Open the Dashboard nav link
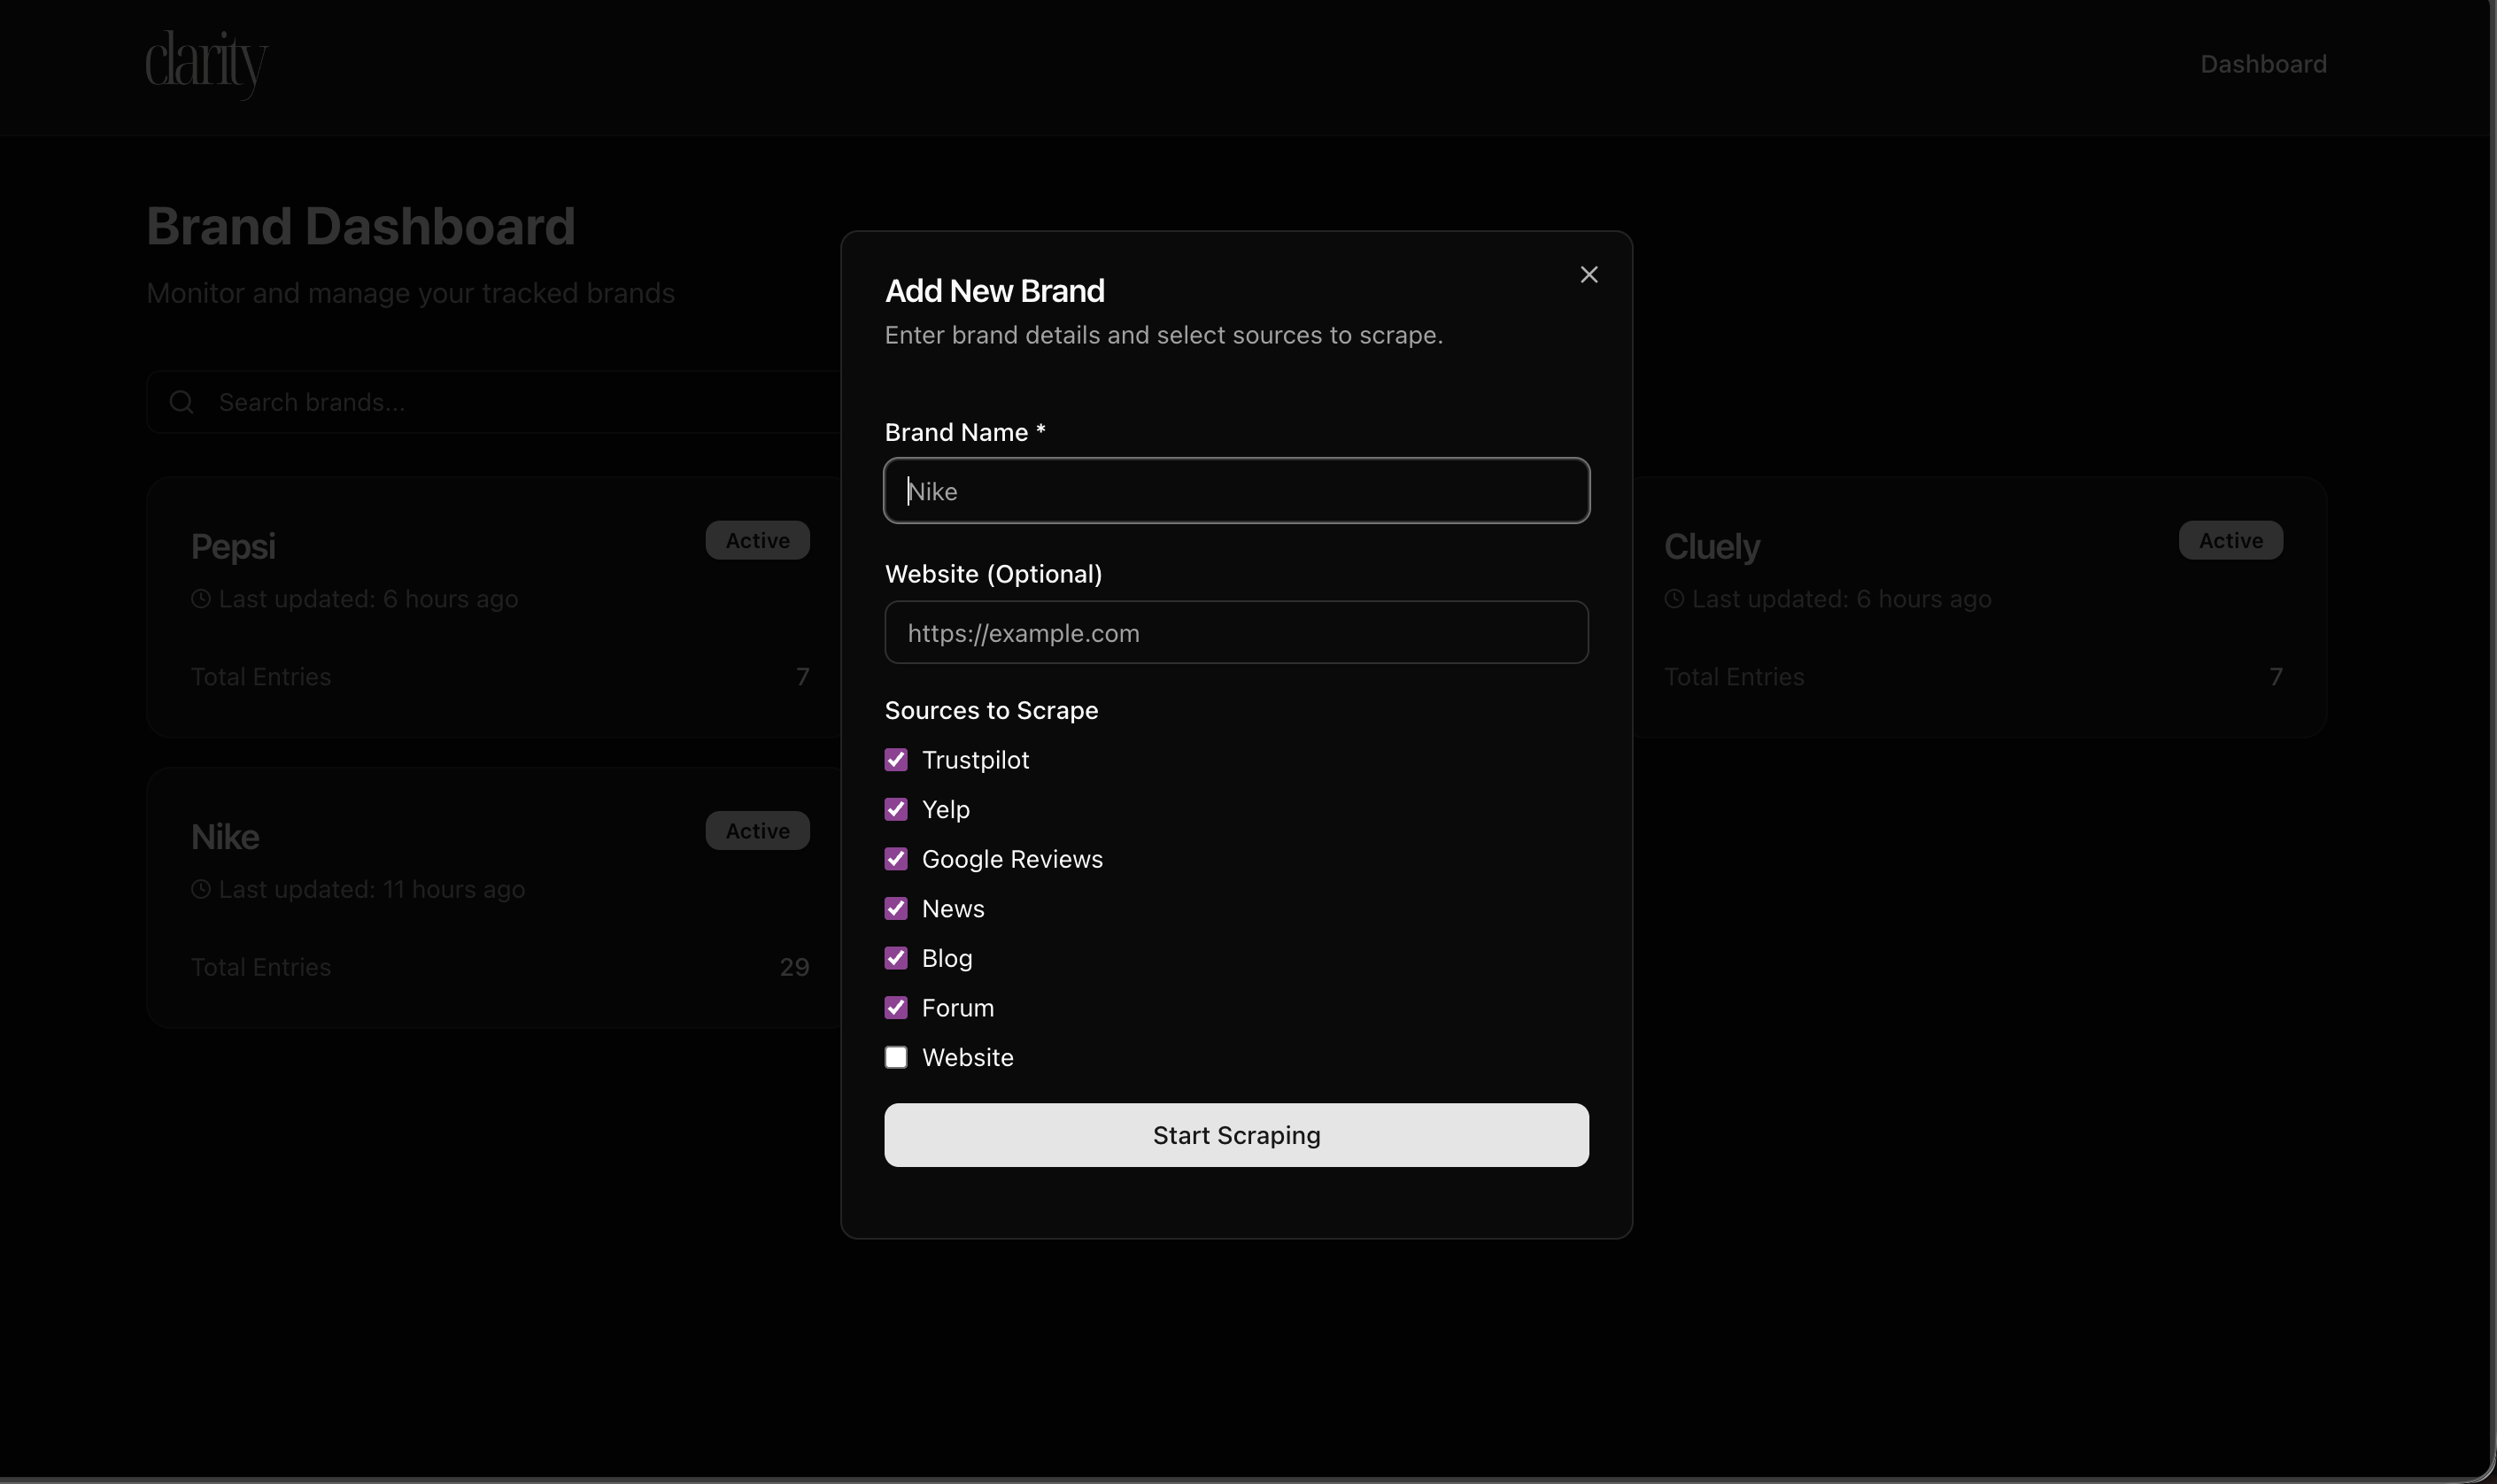 tap(2262, 64)
